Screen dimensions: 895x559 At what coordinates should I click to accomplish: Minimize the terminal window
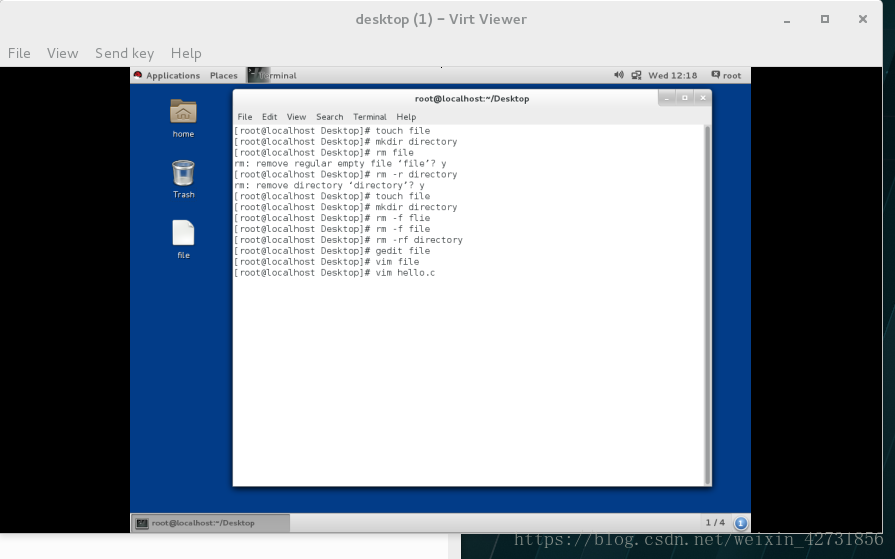[667, 98]
